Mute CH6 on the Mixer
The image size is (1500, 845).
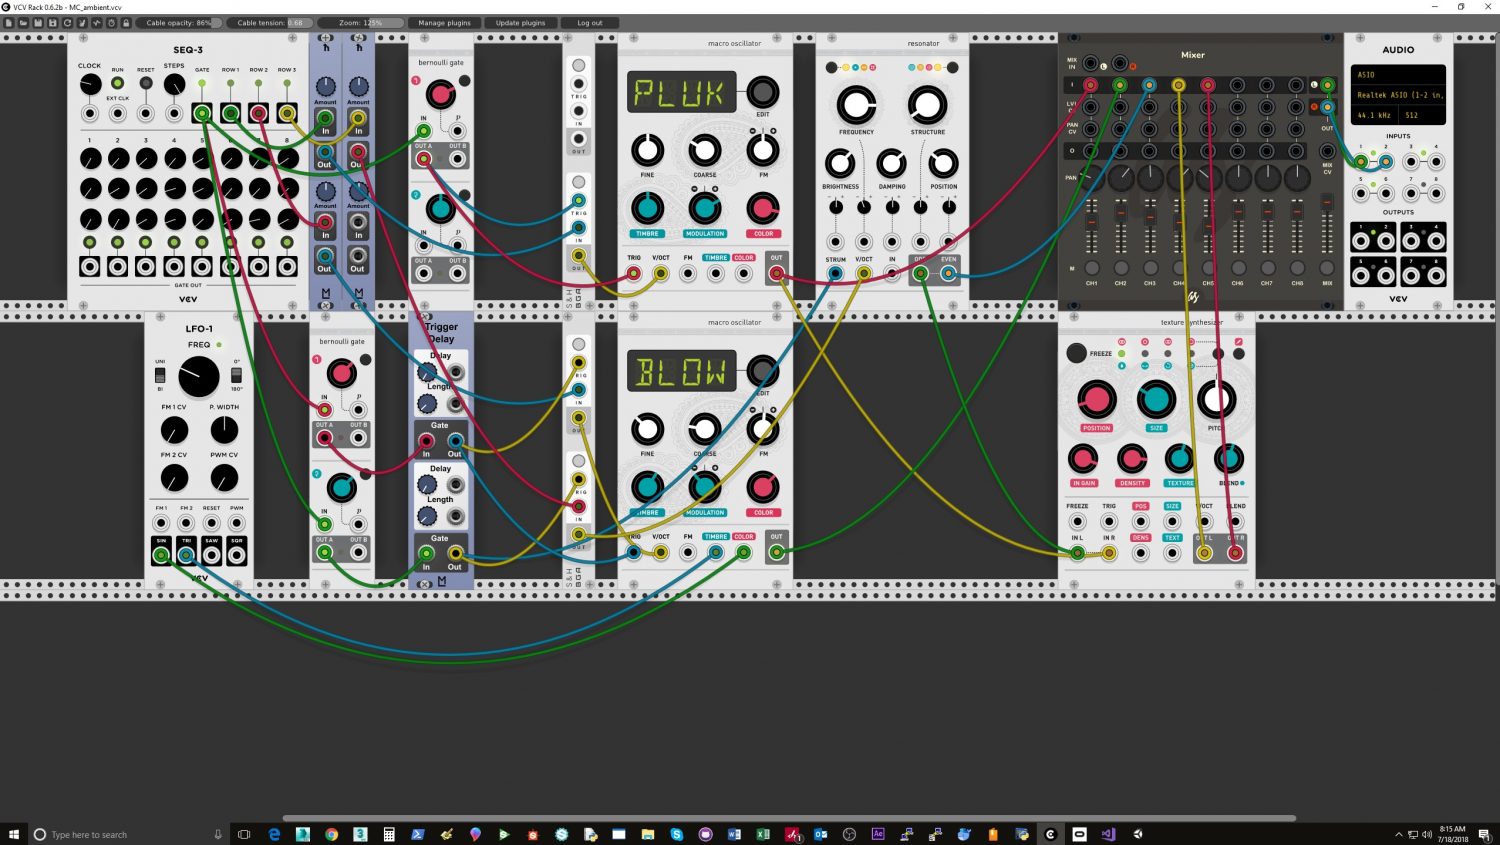tap(1238, 268)
